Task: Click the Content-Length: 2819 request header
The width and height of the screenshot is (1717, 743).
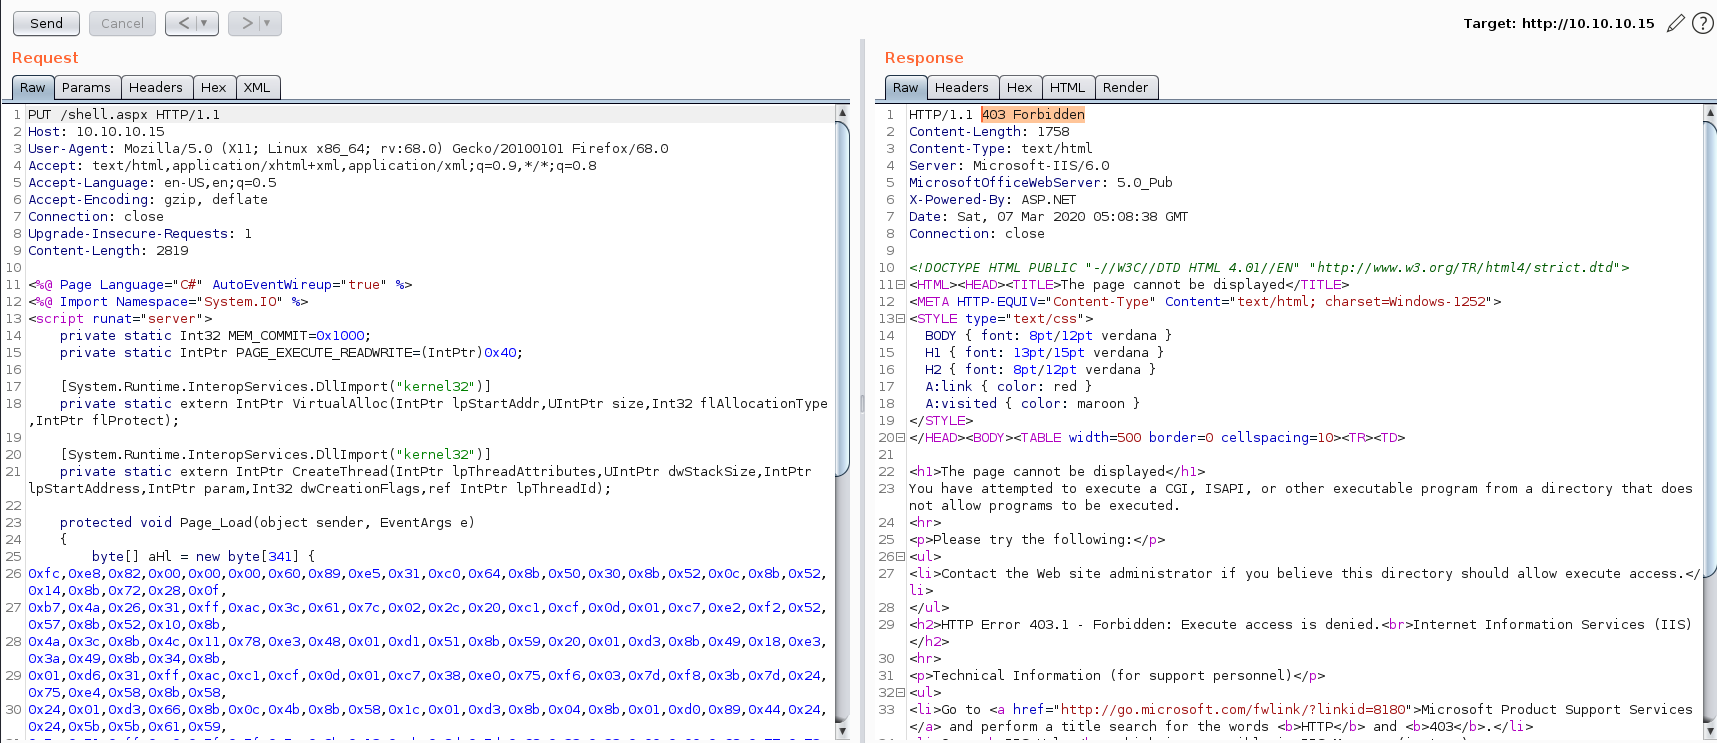Action: coord(108,251)
